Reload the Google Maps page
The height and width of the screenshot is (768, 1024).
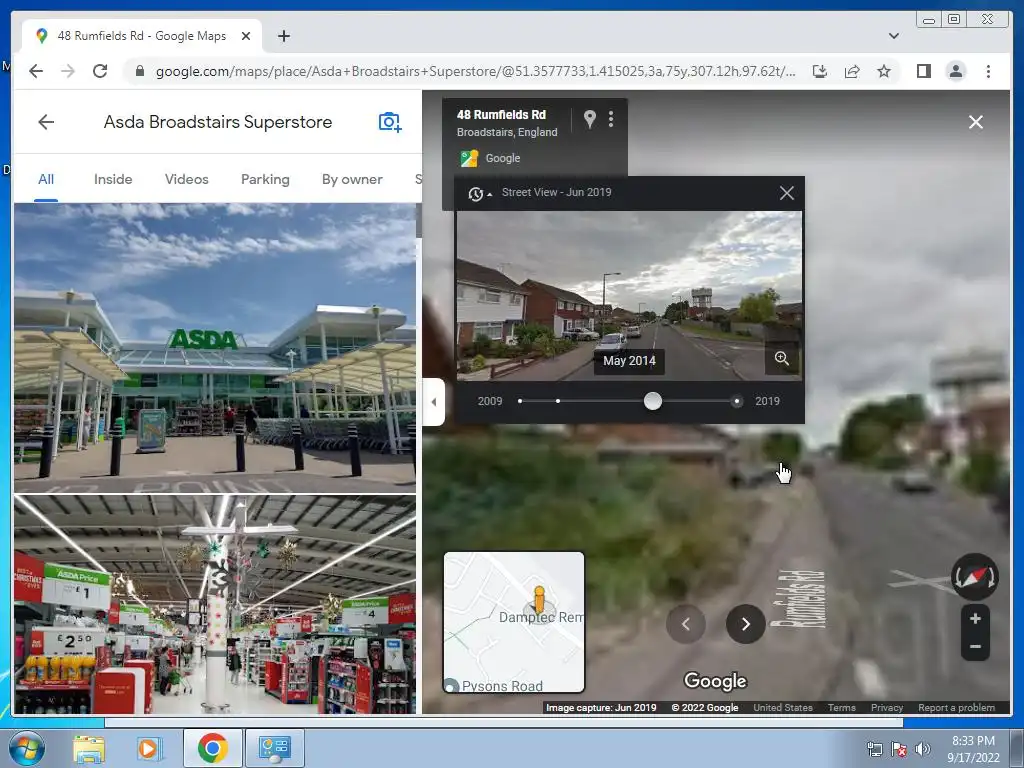100,71
